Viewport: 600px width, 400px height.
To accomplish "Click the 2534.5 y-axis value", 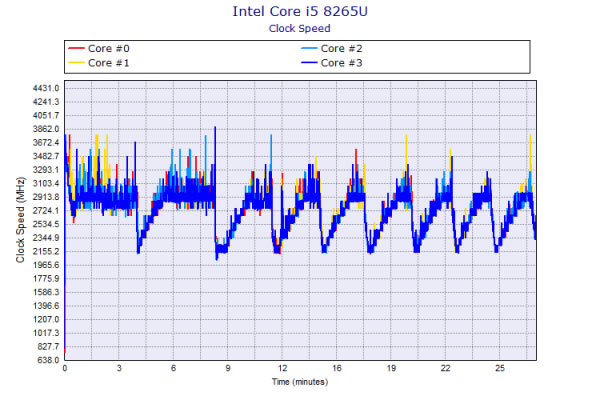I will point(46,224).
